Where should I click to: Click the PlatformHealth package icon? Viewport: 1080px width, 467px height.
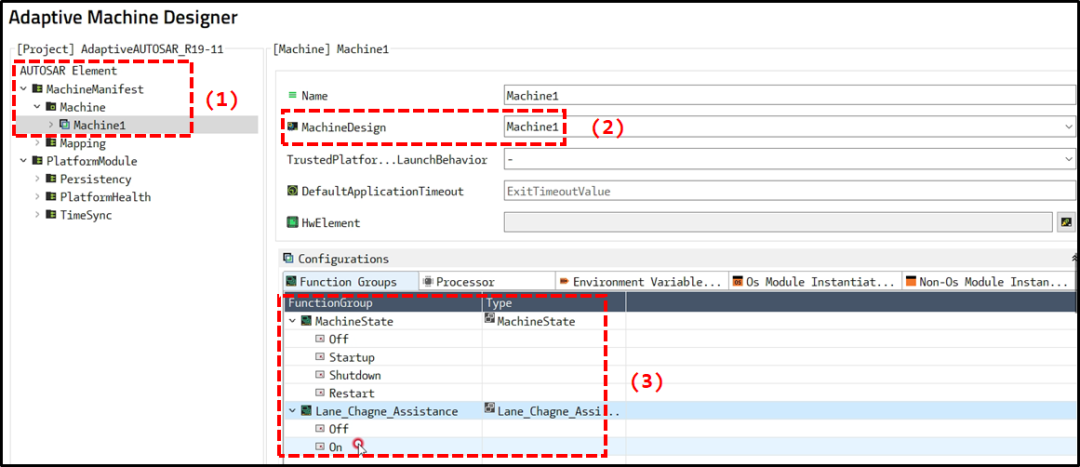point(51,197)
